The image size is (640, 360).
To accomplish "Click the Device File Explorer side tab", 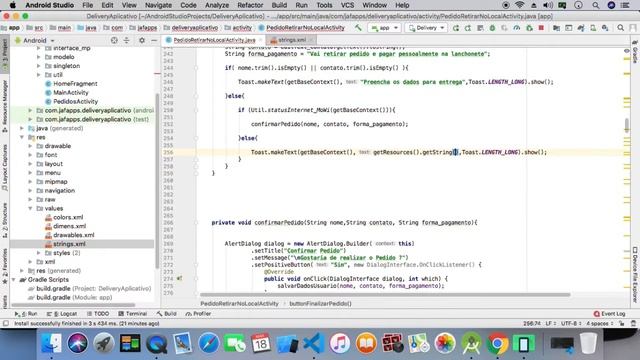I will [x=635, y=276].
